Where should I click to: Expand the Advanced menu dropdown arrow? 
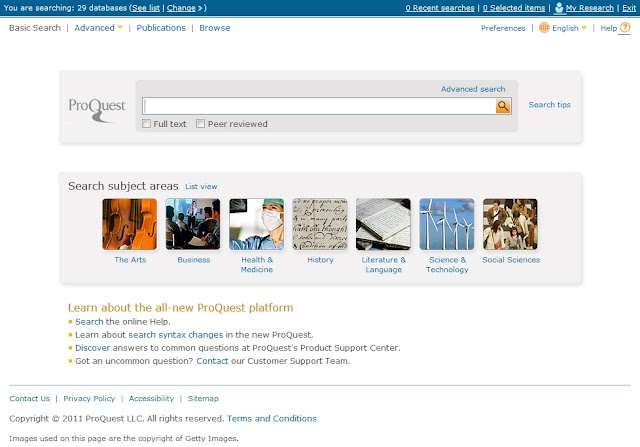point(120,27)
